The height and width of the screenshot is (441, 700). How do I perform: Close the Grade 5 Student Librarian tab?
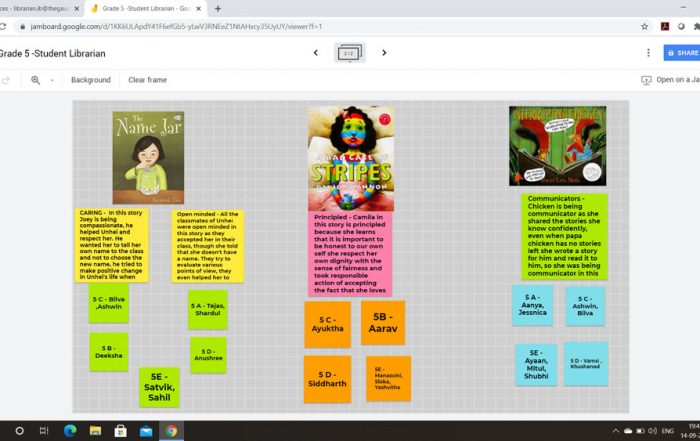(x=199, y=8)
